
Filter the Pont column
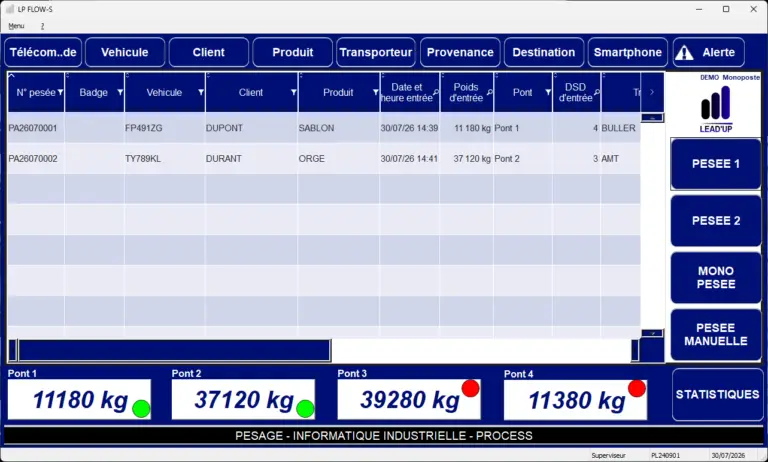point(548,93)
